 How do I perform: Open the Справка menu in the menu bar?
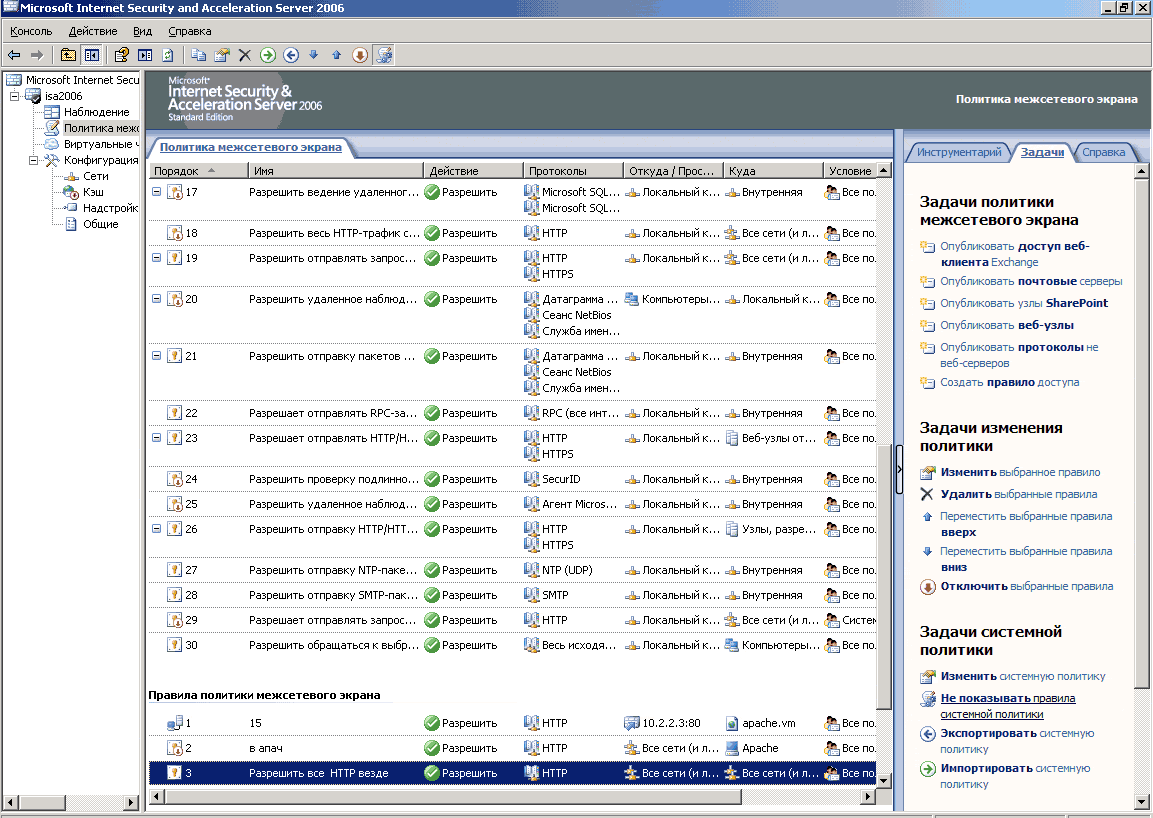pos(190,32)
